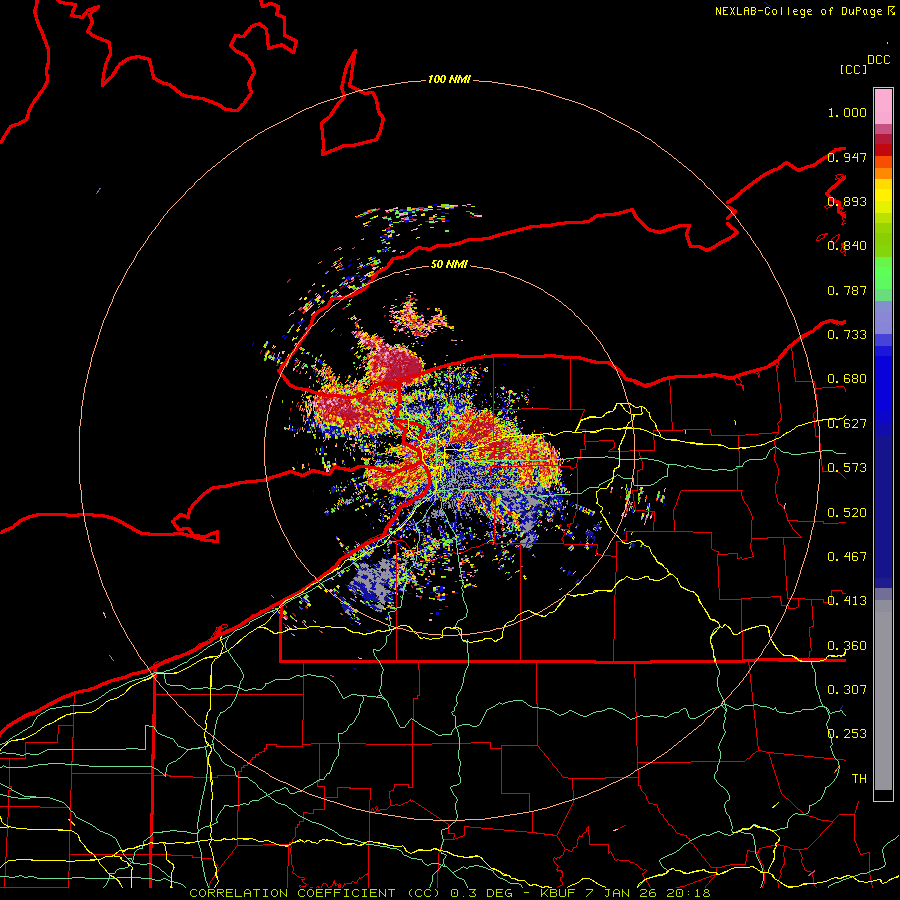Click the 100 NMI range ring label
This screenshot has height=900, width=900.
point(449,79)
